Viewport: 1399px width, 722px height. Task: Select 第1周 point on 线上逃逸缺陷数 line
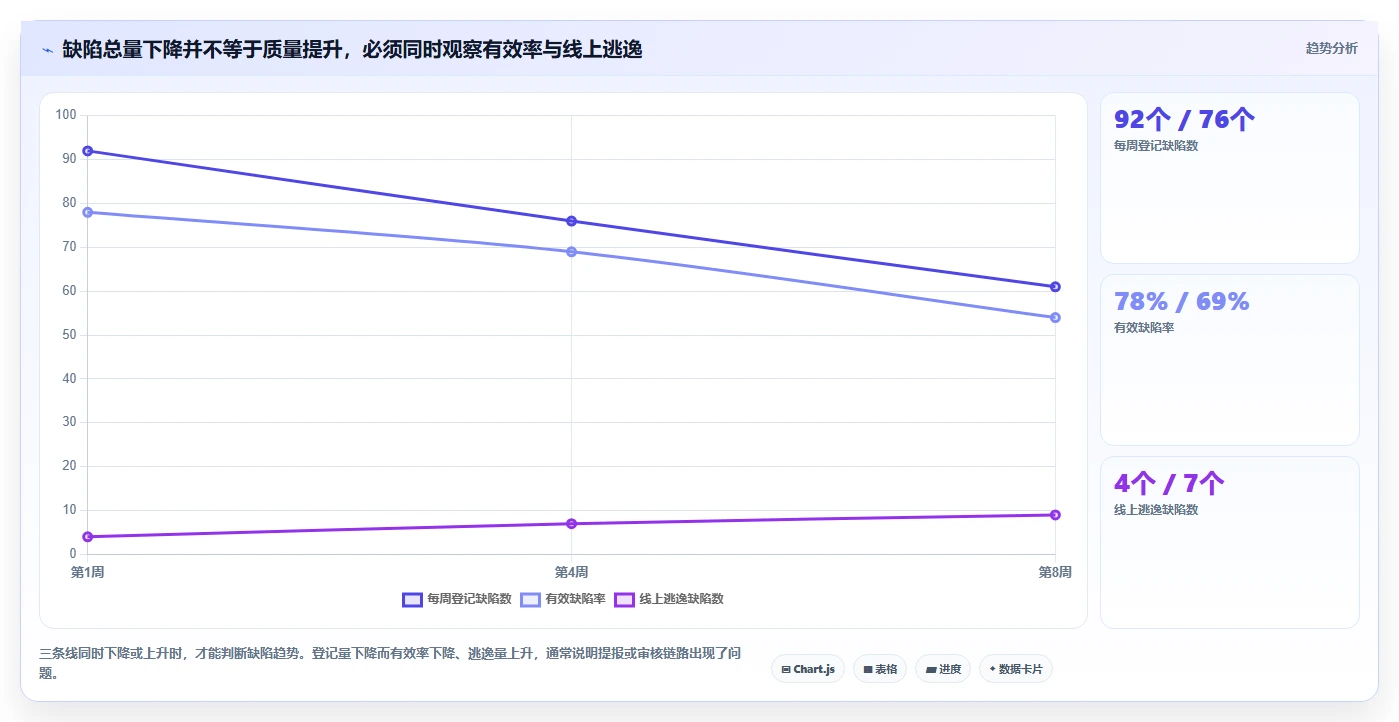88,537
